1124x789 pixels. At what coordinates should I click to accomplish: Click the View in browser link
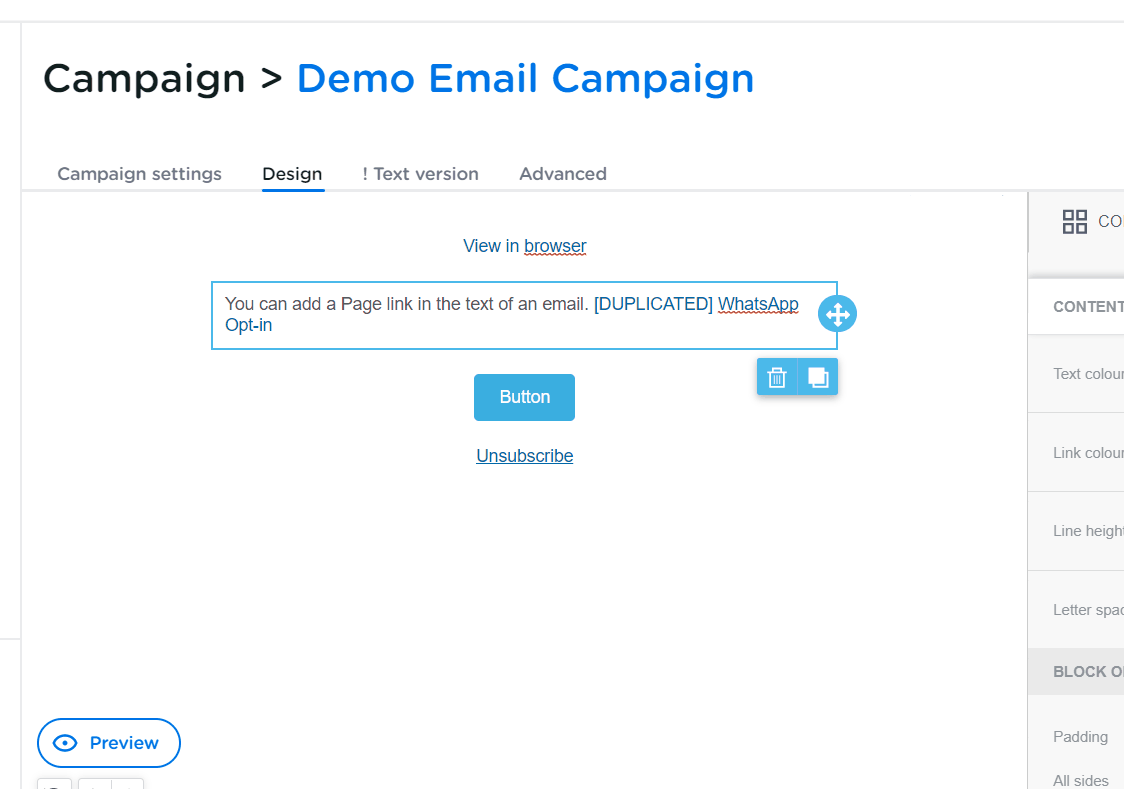click(x=524, y=246)
